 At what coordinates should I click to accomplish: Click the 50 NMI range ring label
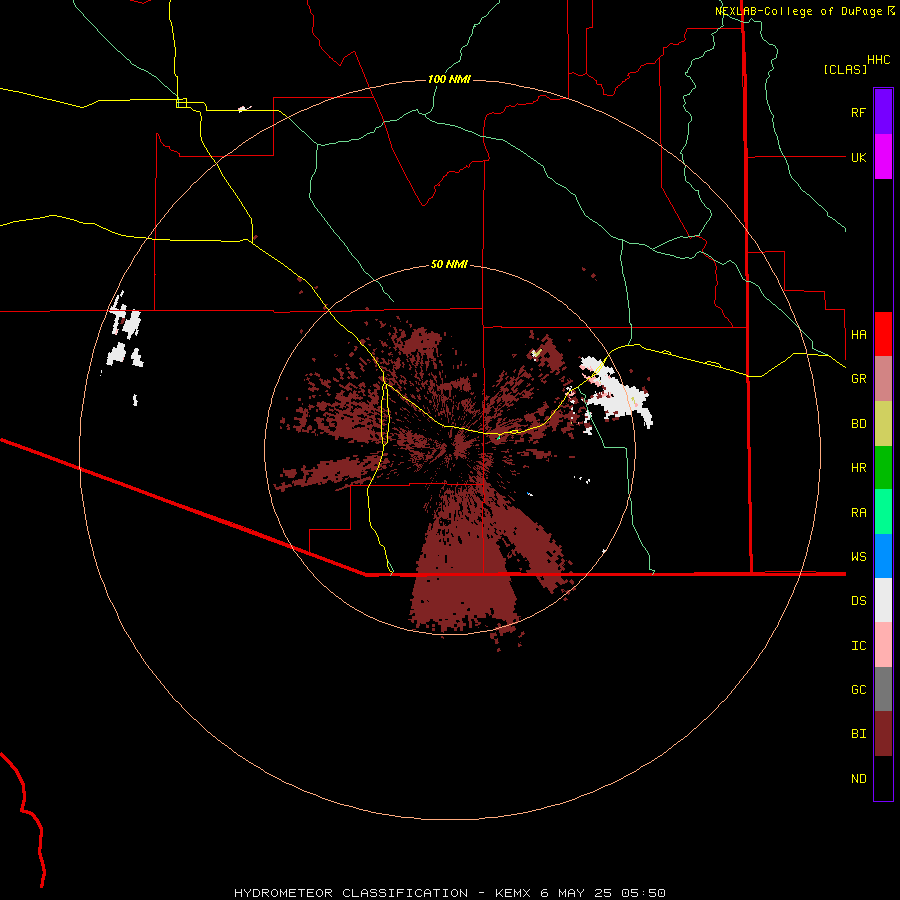[x=449, y=264]
